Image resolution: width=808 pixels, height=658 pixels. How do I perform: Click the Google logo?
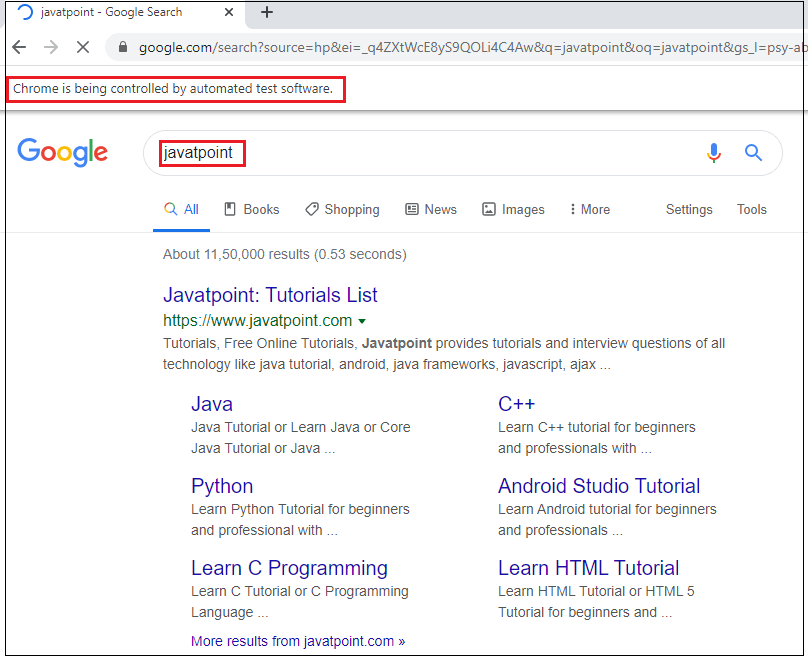click(62, 152)
